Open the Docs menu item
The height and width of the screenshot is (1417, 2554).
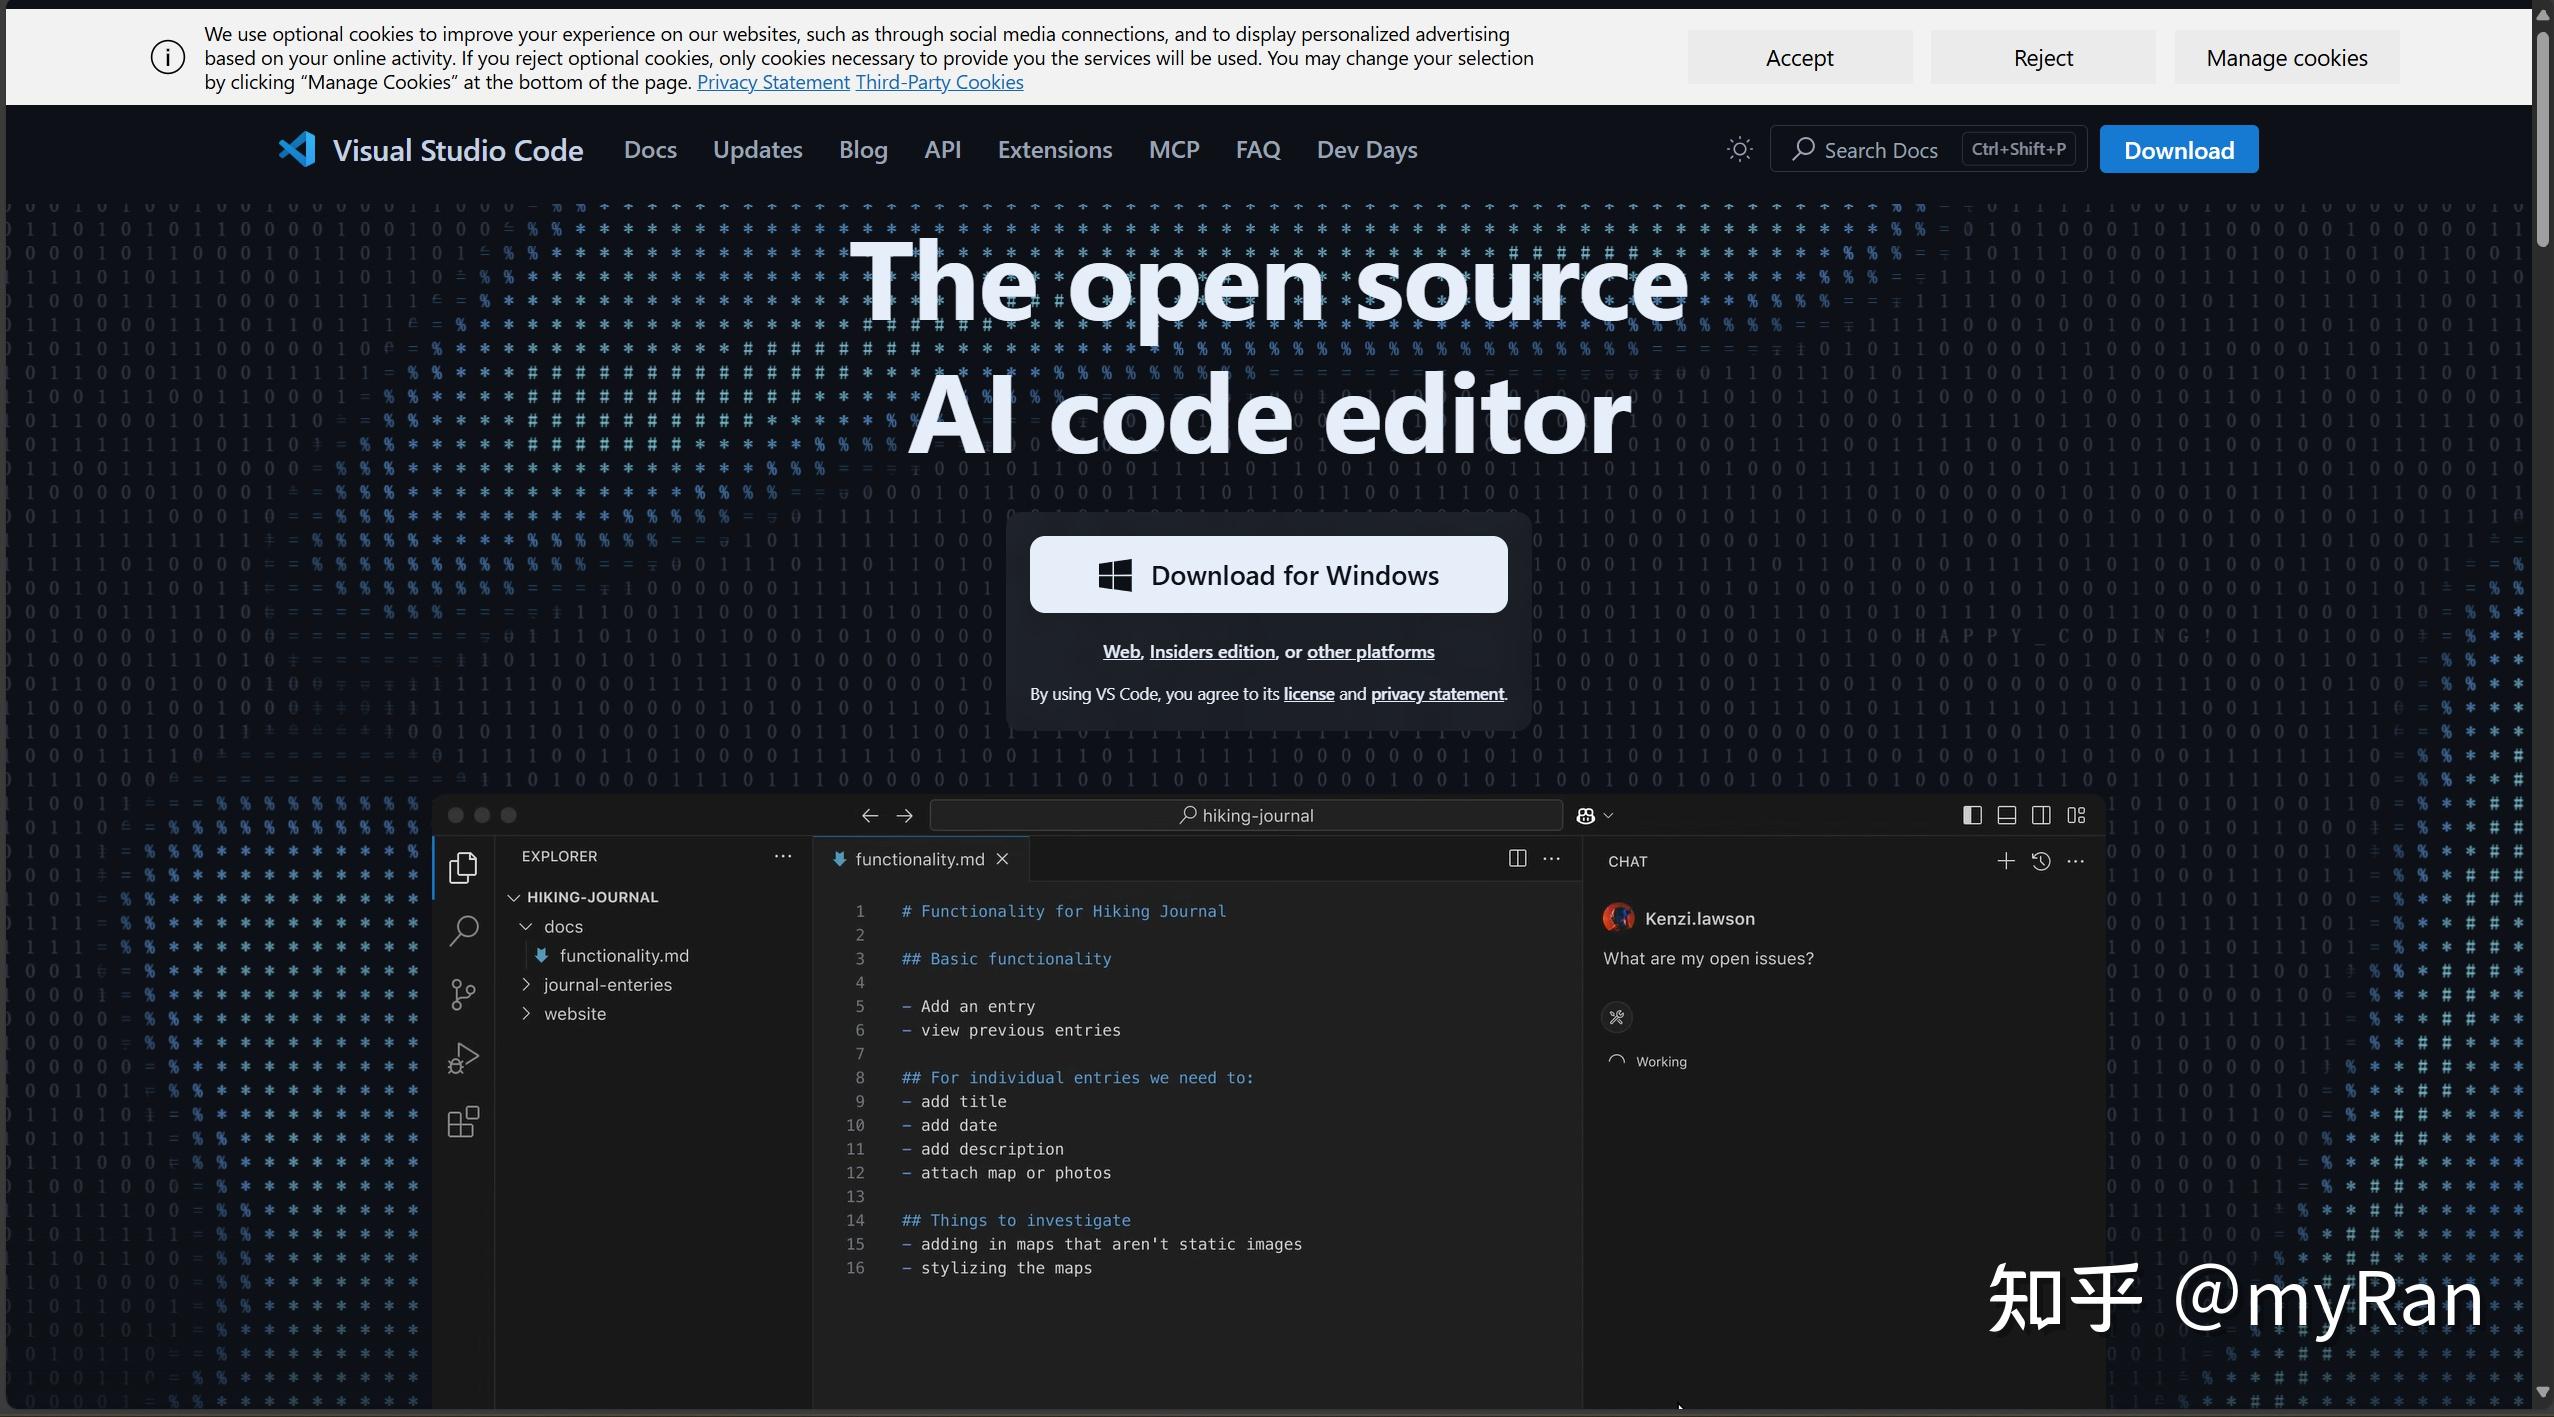click(649, 149)
